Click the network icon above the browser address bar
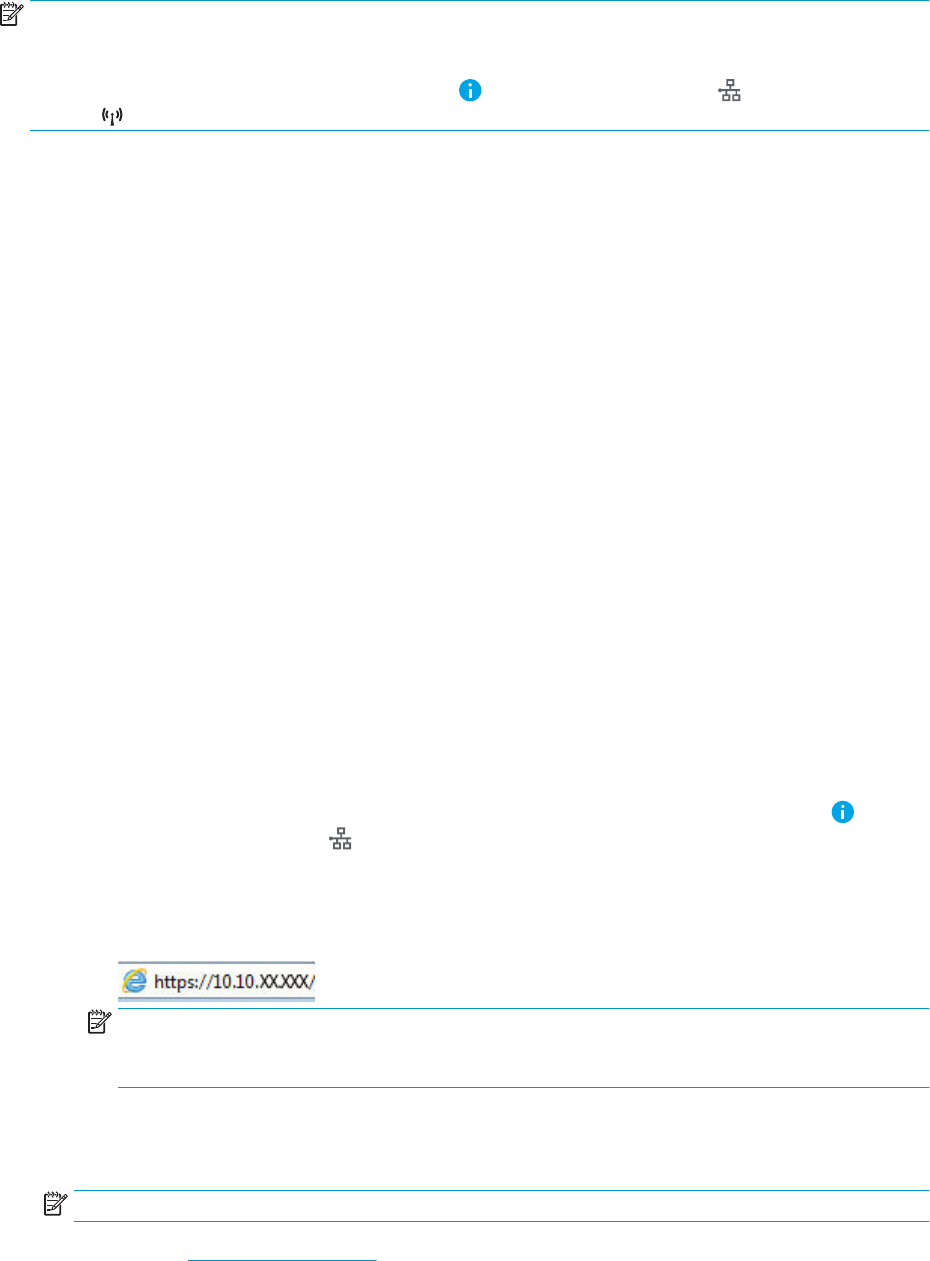 tap(341, 841)
